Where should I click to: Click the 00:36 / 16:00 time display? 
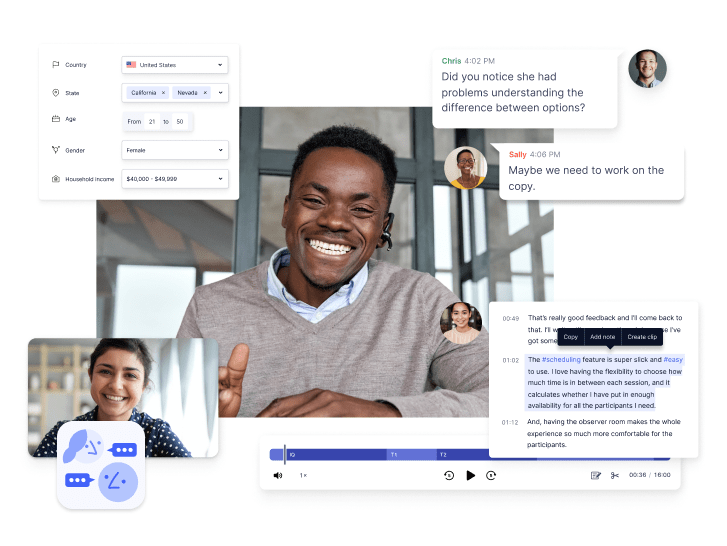[649, 475]
